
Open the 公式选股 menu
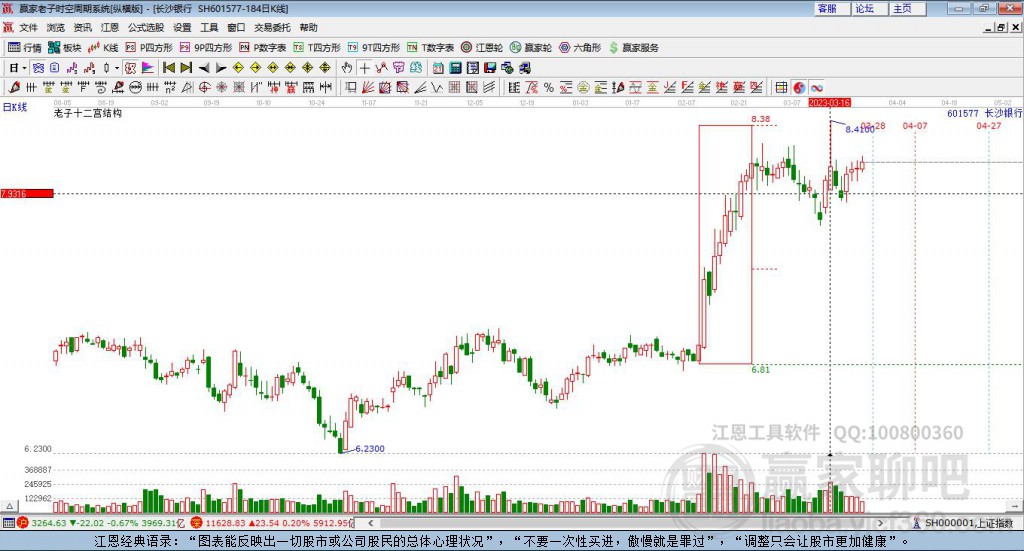click(146, 27)
